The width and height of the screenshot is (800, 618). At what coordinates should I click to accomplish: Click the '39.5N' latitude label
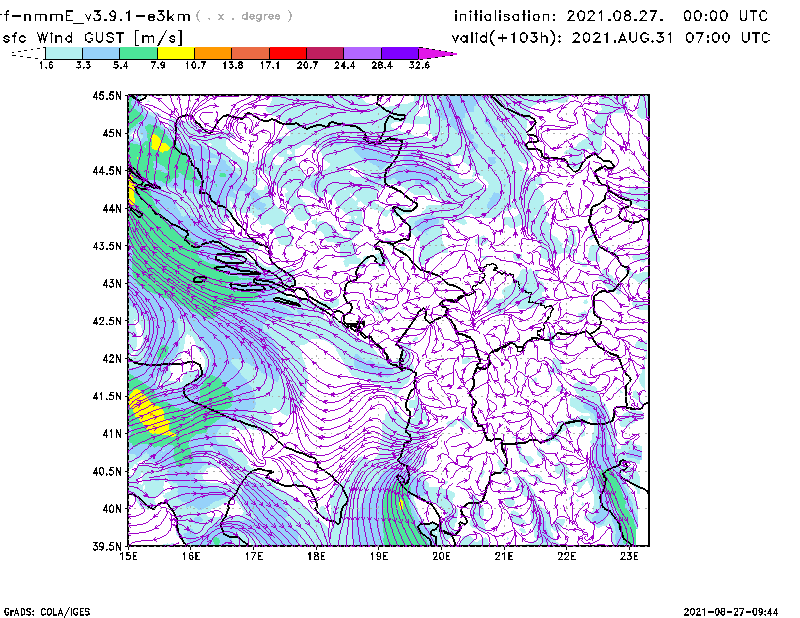point(107,546)
